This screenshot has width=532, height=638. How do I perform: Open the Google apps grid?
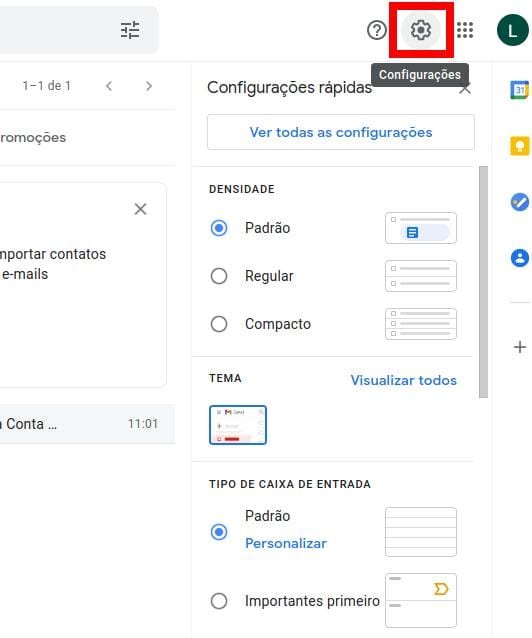pos(465,30)
